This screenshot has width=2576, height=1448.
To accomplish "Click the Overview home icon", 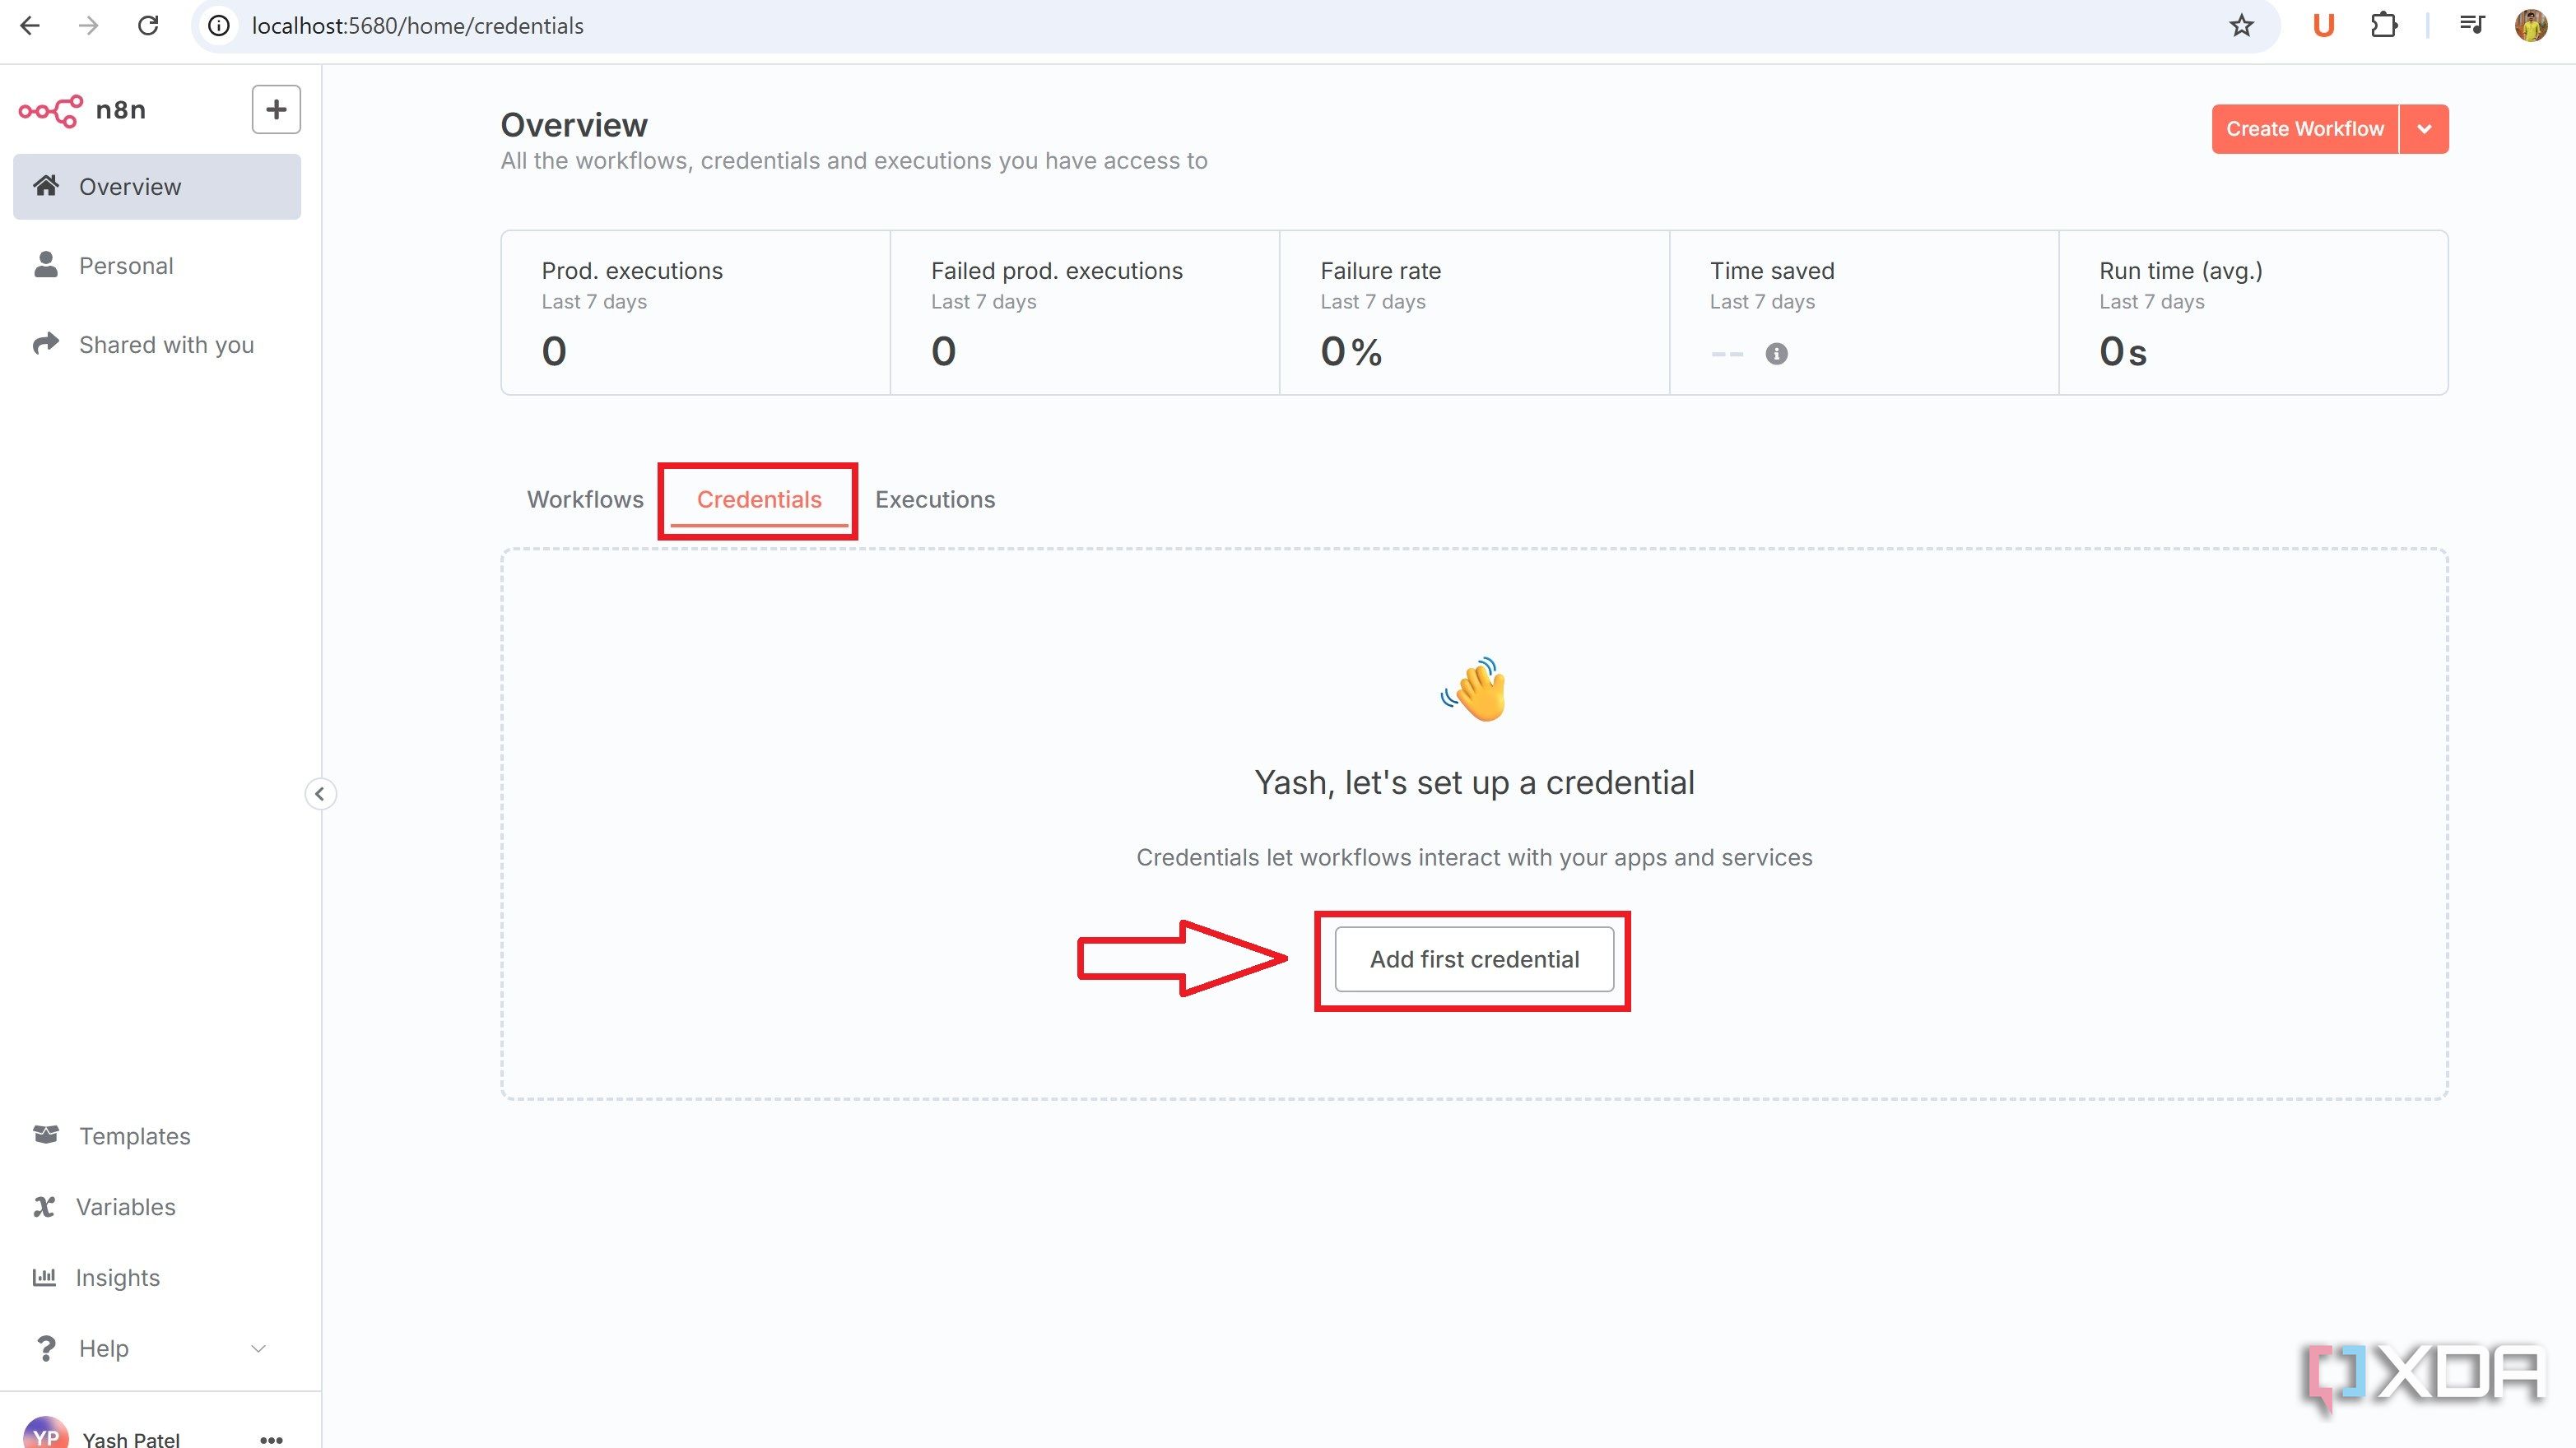I will (46, 186).
